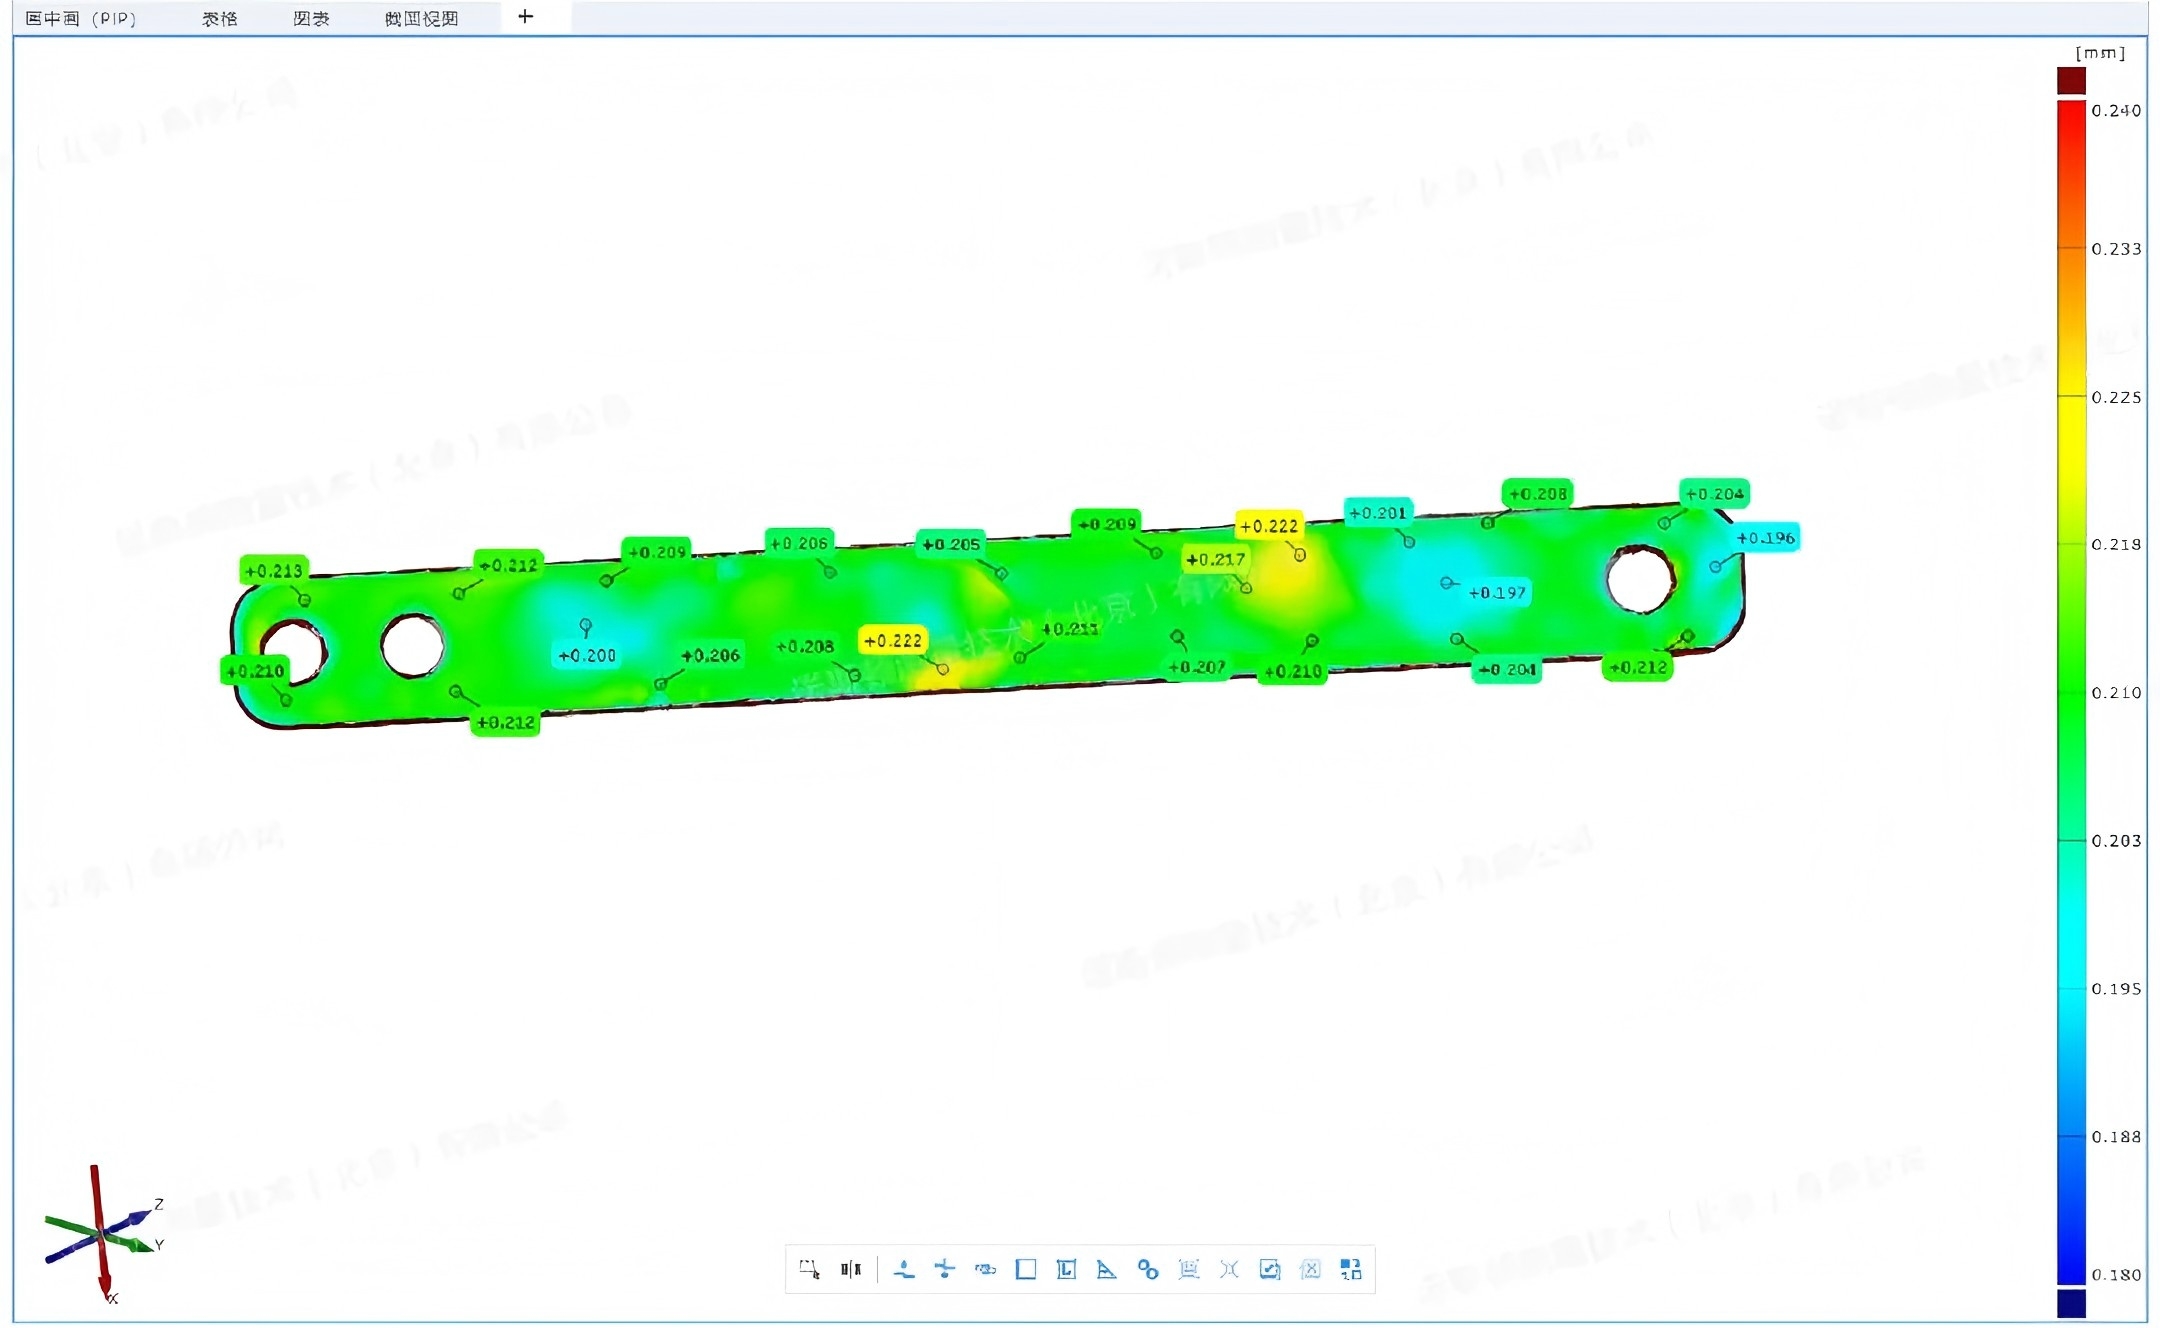The image size is (2160, 1328).
Task: Click the surface deviation point icon
Action: (x=904, y=1269)
